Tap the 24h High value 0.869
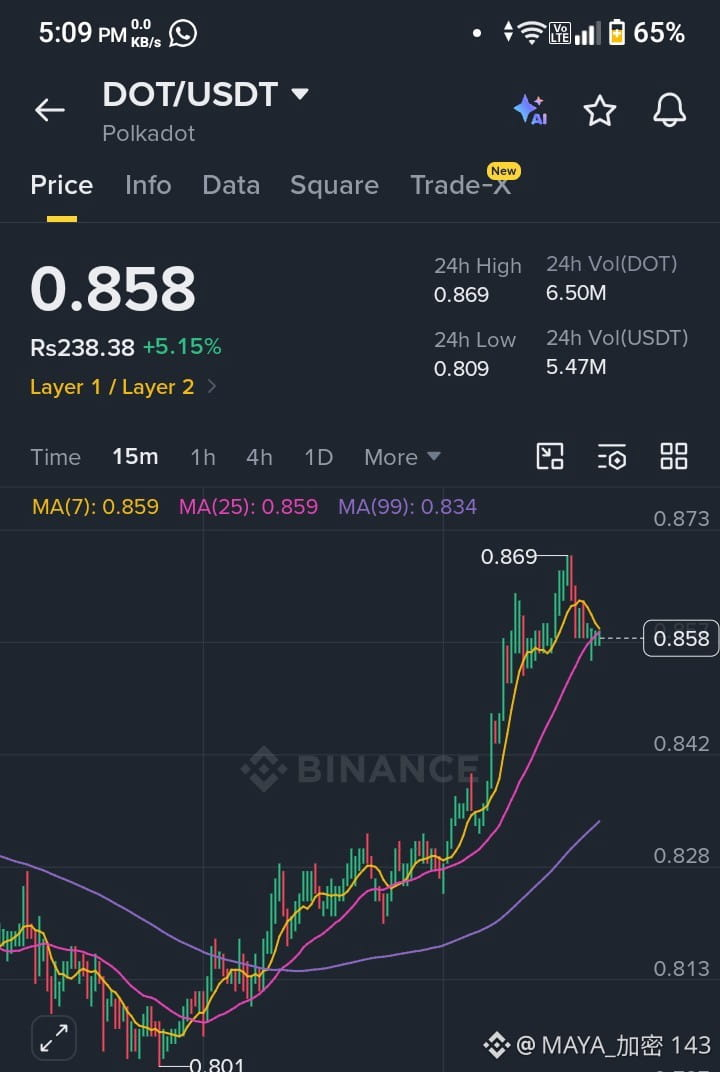Viewport: 720px width, 1072px height. coord(462,295)
